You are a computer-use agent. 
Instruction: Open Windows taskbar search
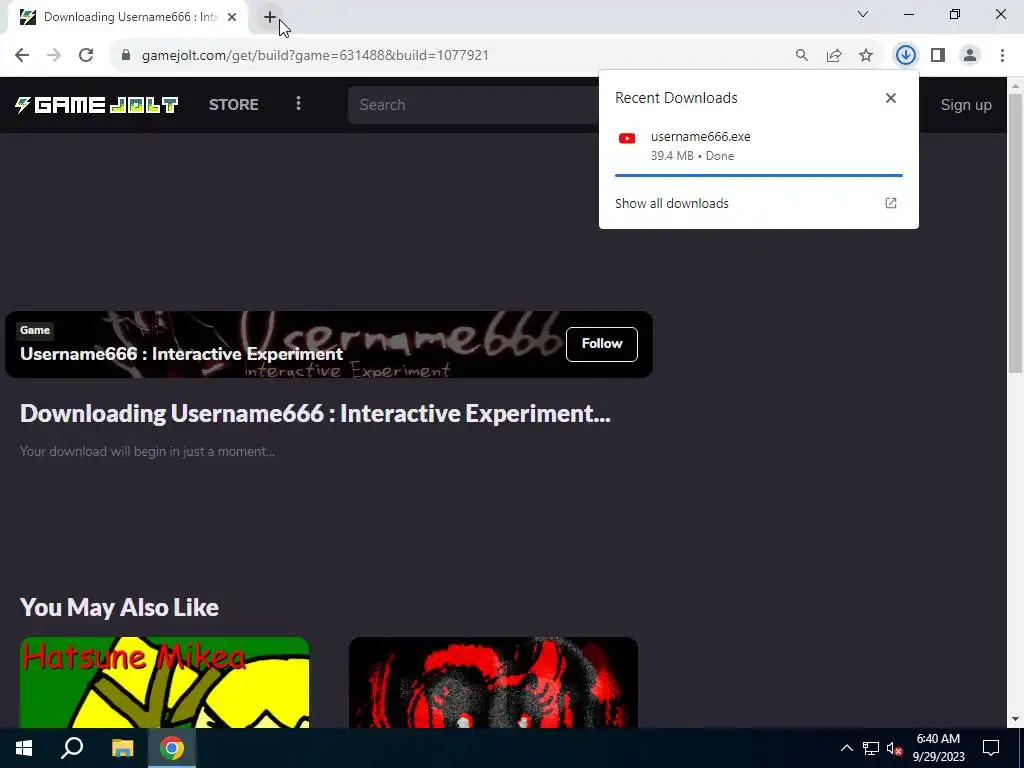(x=72, y=748)
